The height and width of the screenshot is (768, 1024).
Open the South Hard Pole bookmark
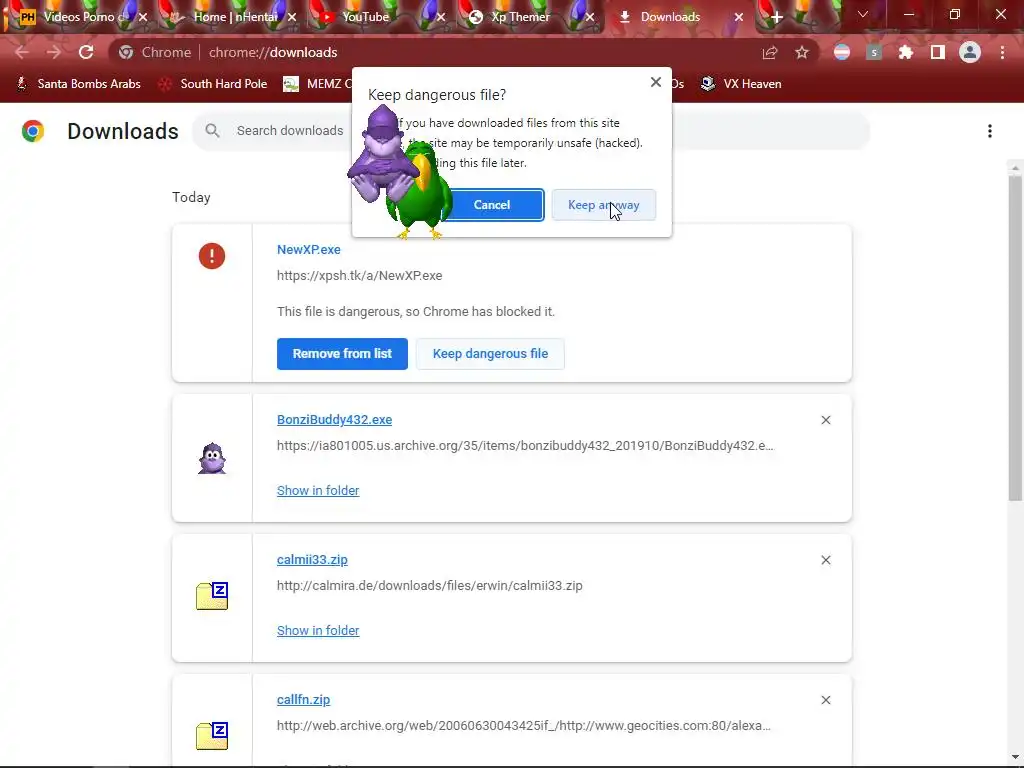214,84
